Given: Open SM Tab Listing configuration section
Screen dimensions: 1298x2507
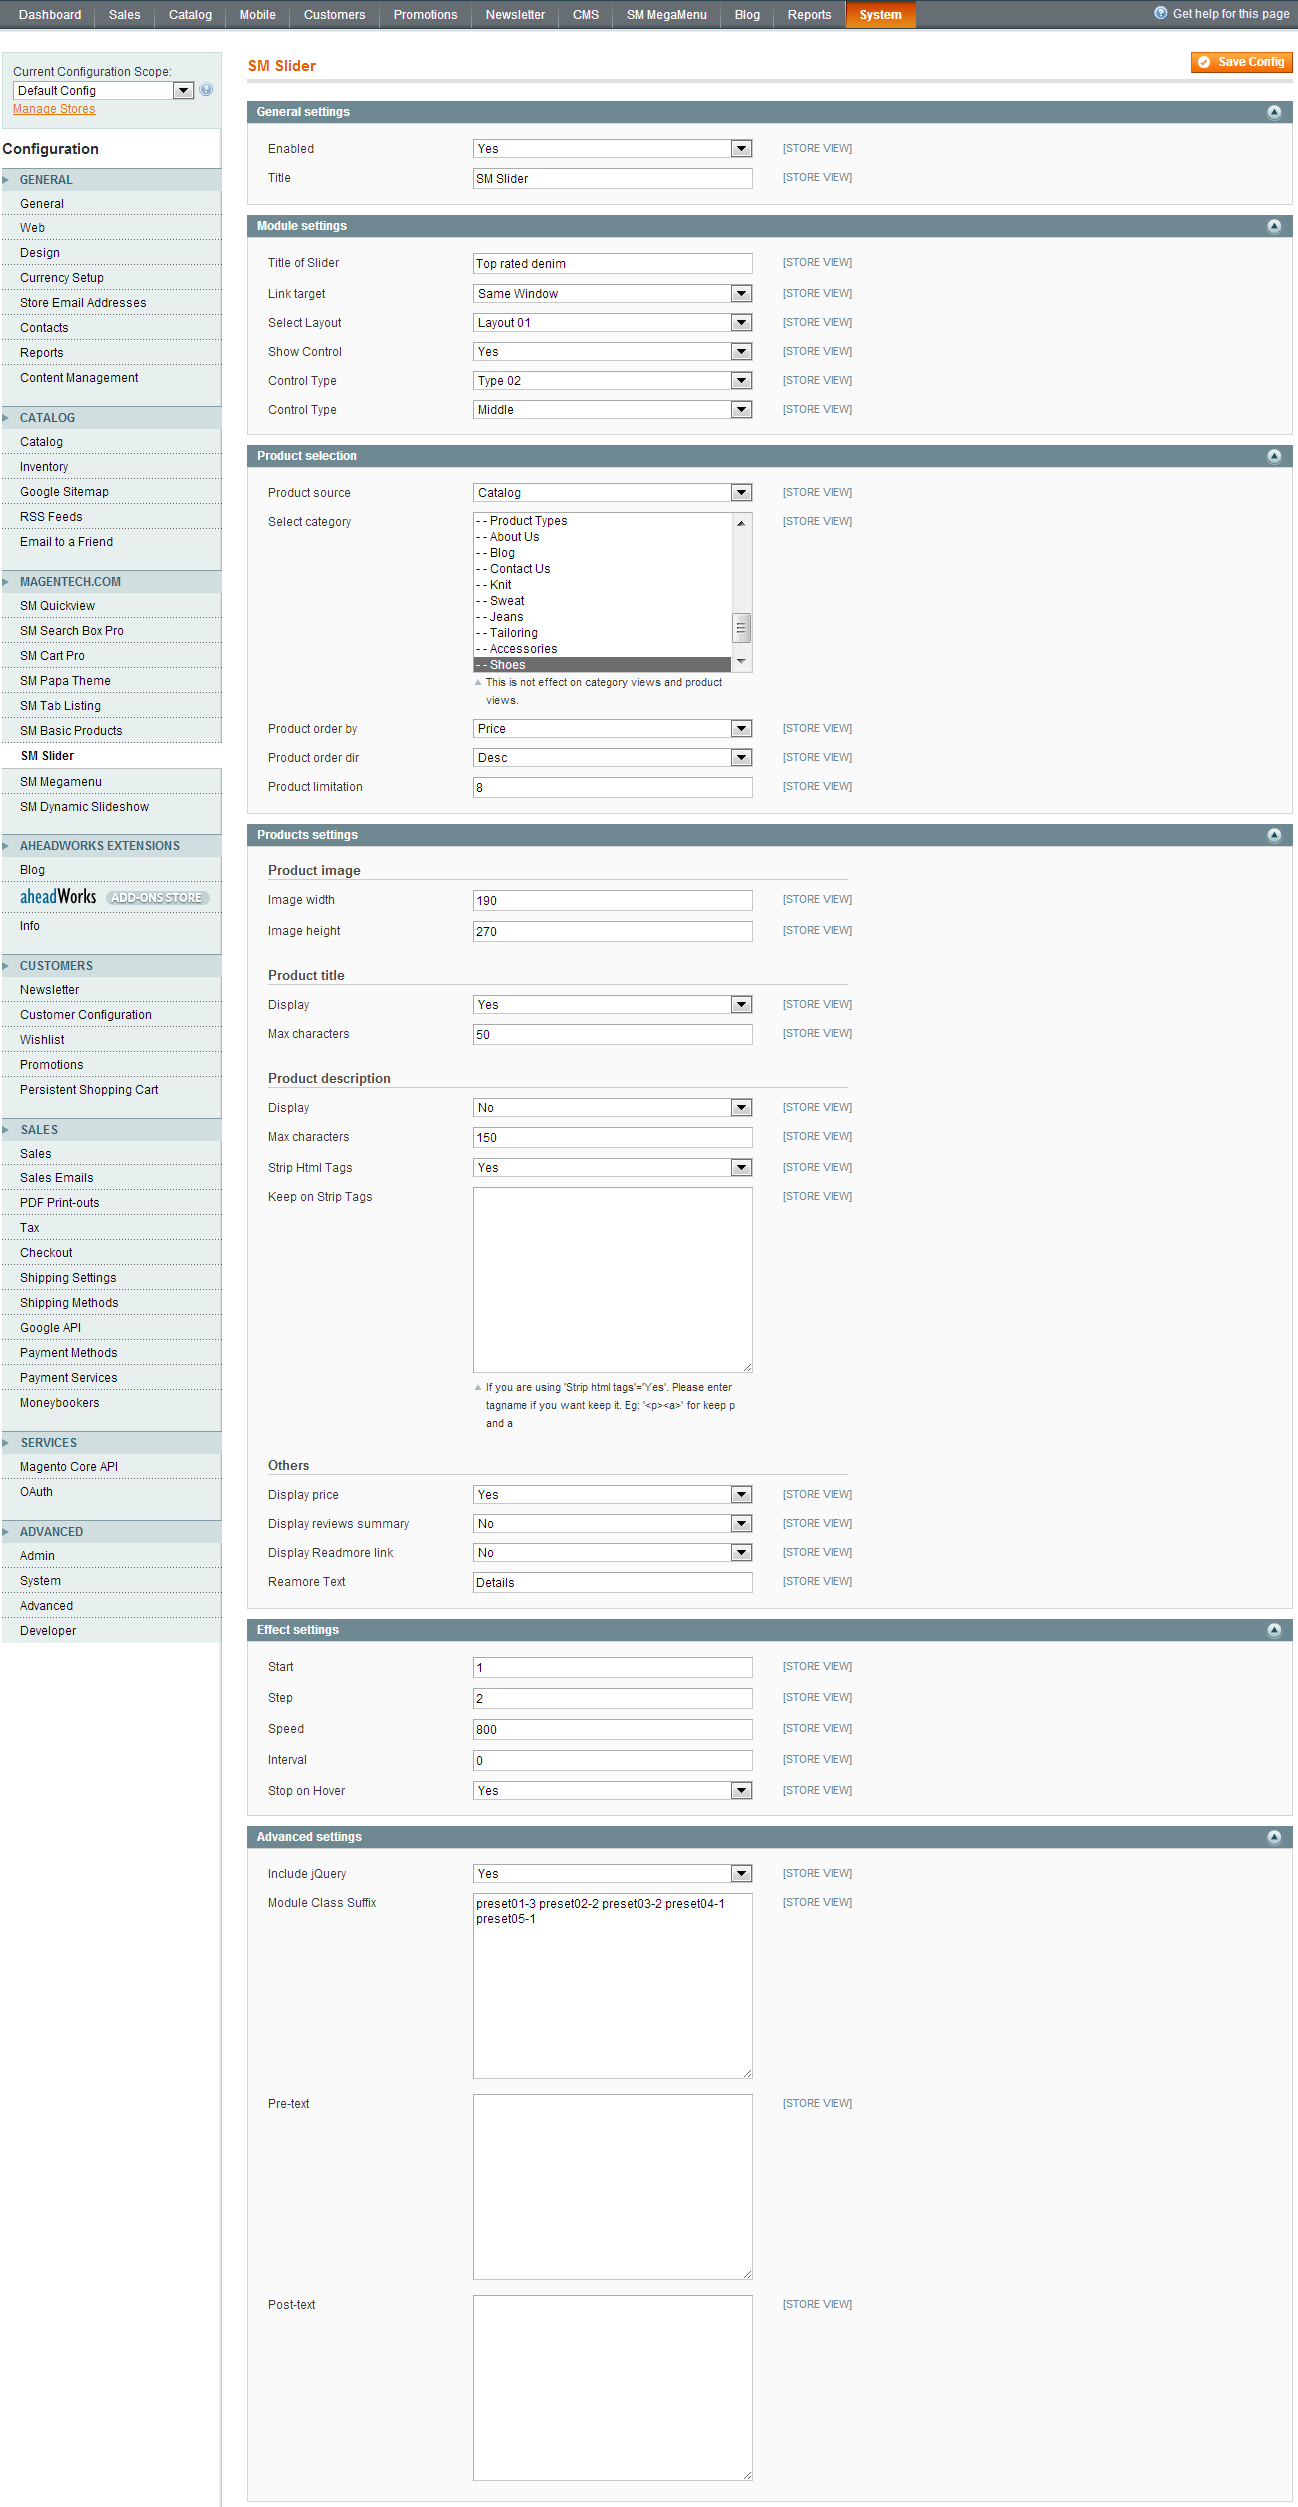Looking at the screenshot, I should (x=111, y=706).
